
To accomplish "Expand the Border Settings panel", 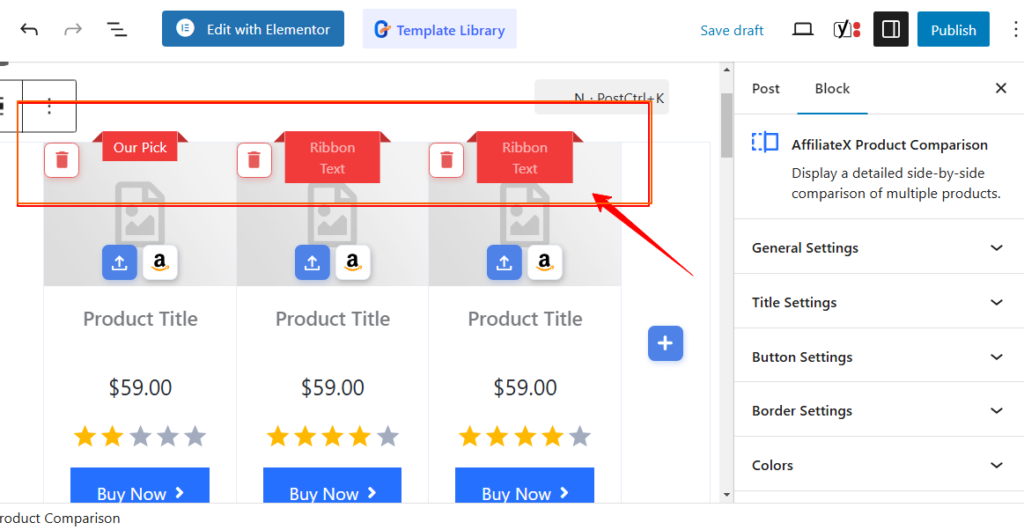I will (878, 411).
